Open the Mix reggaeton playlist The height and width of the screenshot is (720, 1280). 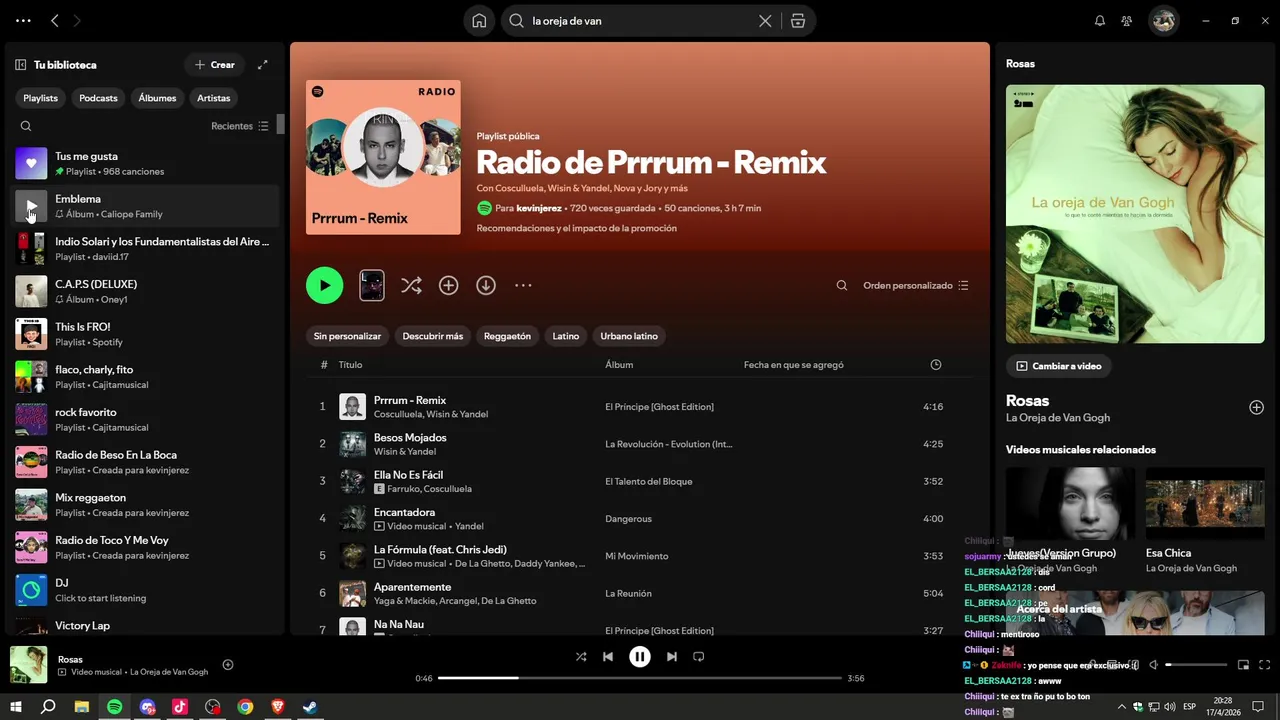click(145, 505)
